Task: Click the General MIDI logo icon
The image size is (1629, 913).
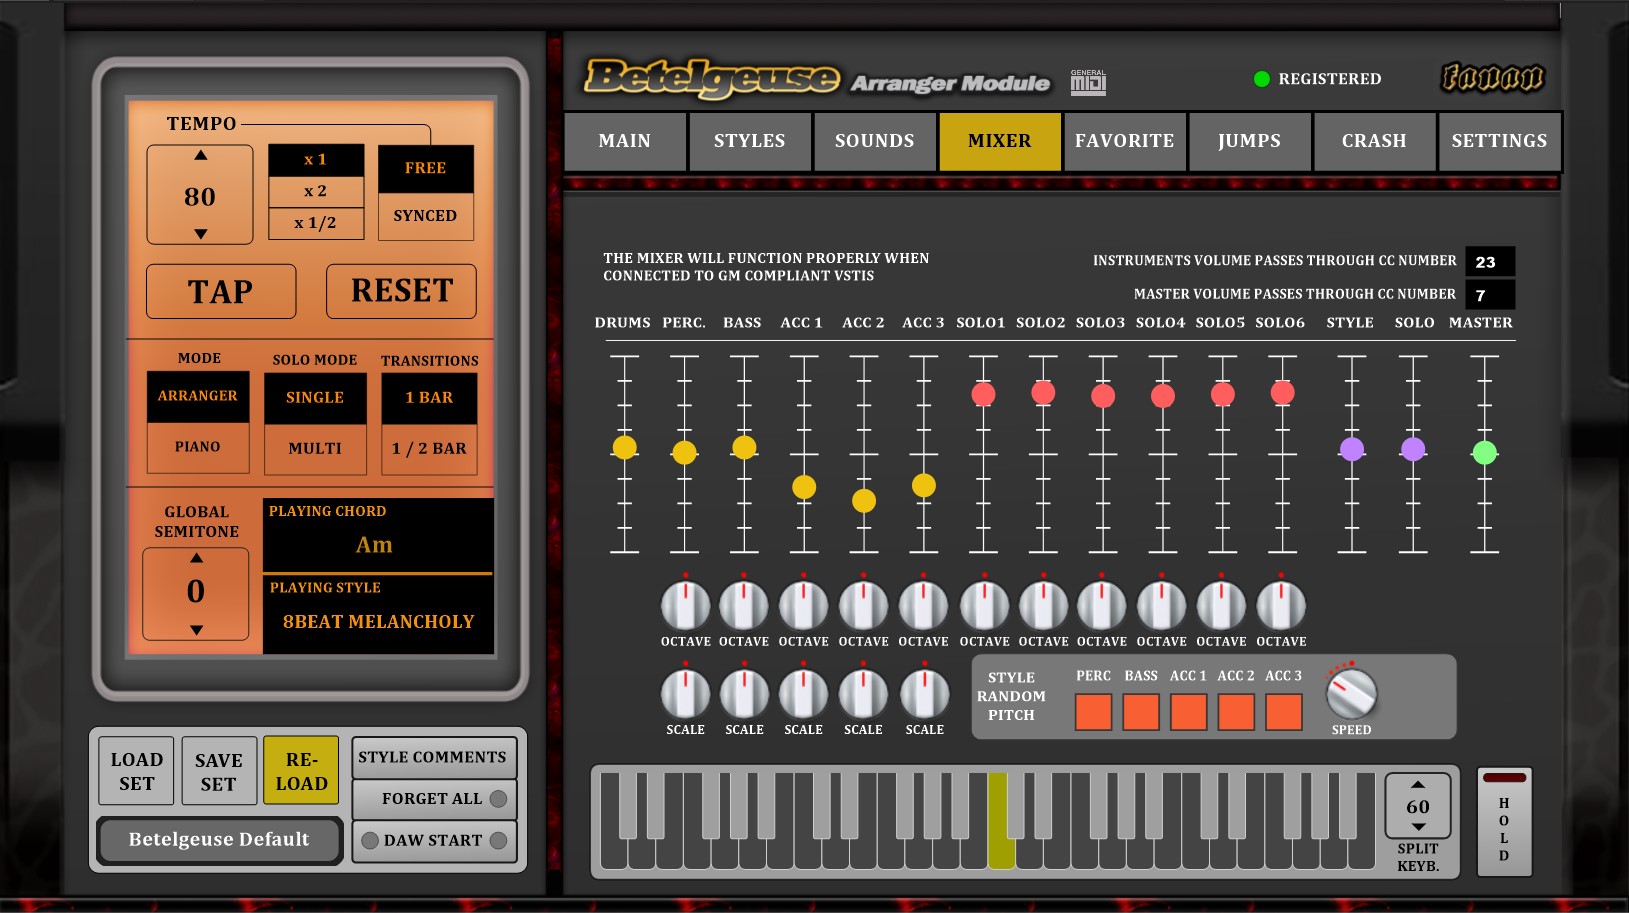Action: pyautogui.click(x=1088, y=82)
